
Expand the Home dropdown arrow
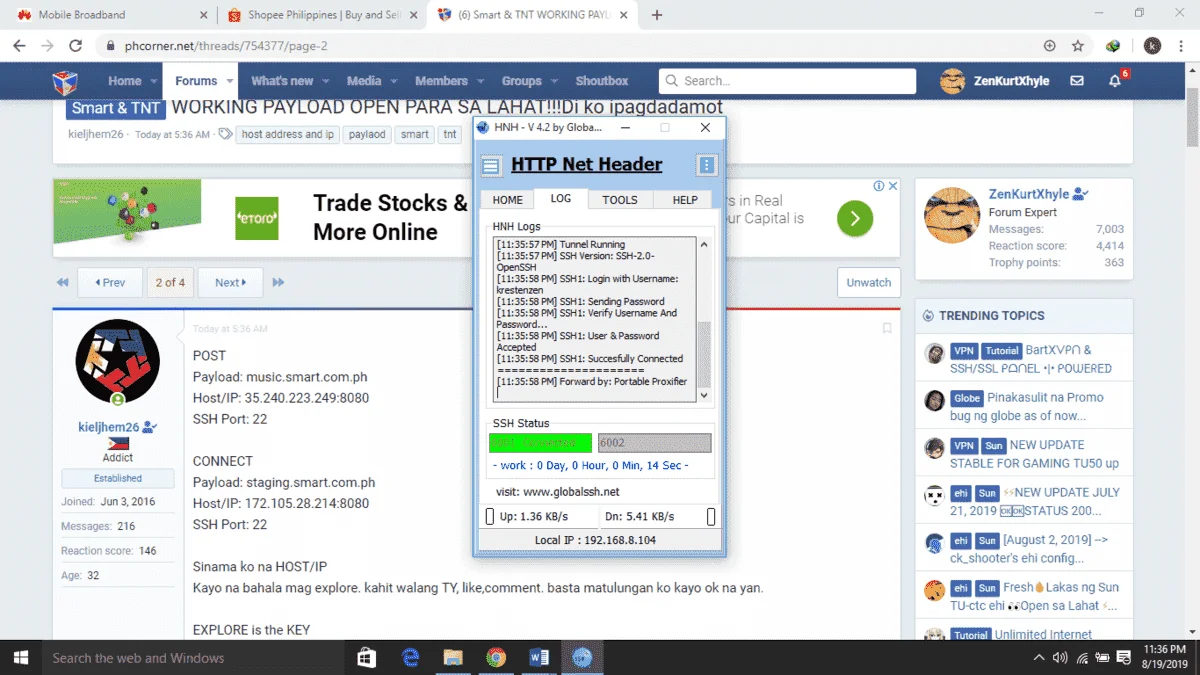pos(154,81)
